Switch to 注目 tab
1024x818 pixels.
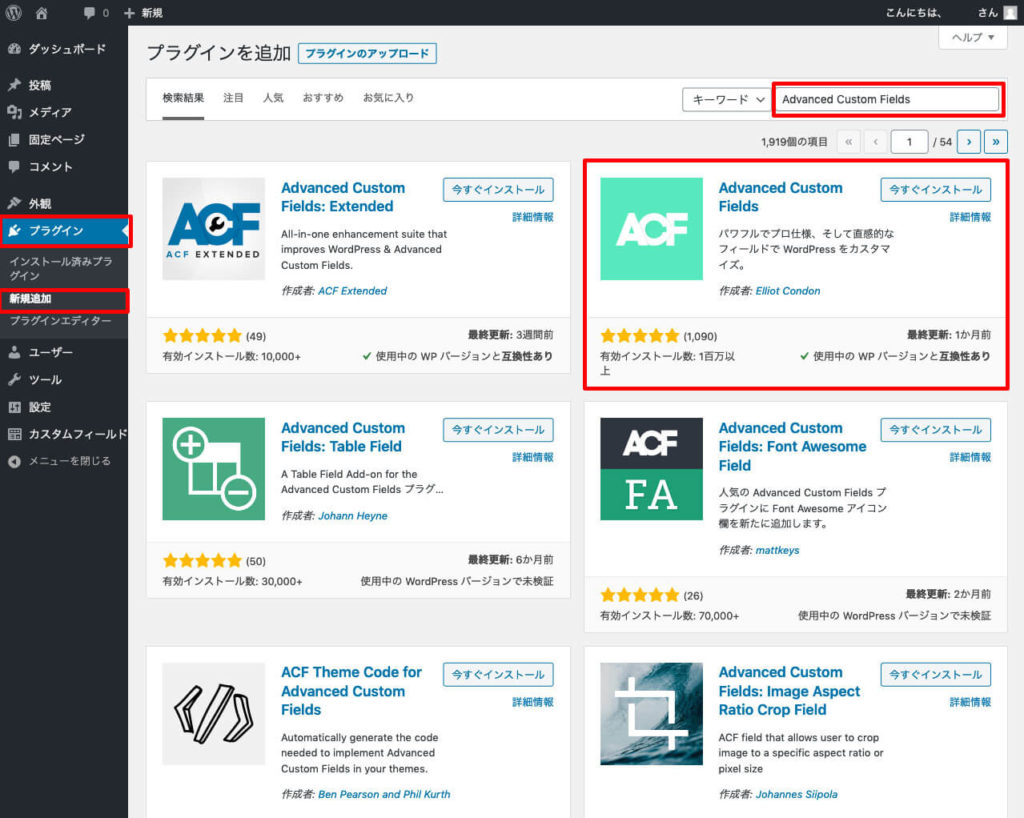point(233,98)
